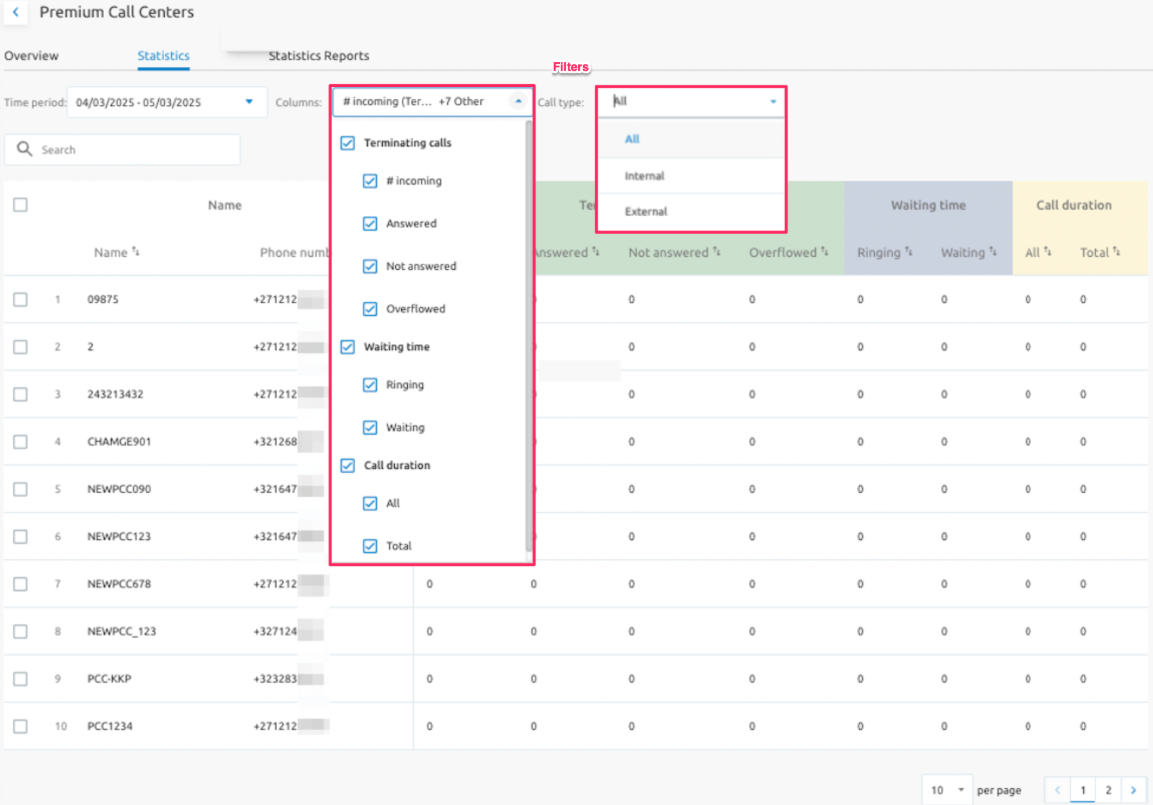Sort the Overflowed column
This screenshot has height=805, width=1153.
click(825, 253)
